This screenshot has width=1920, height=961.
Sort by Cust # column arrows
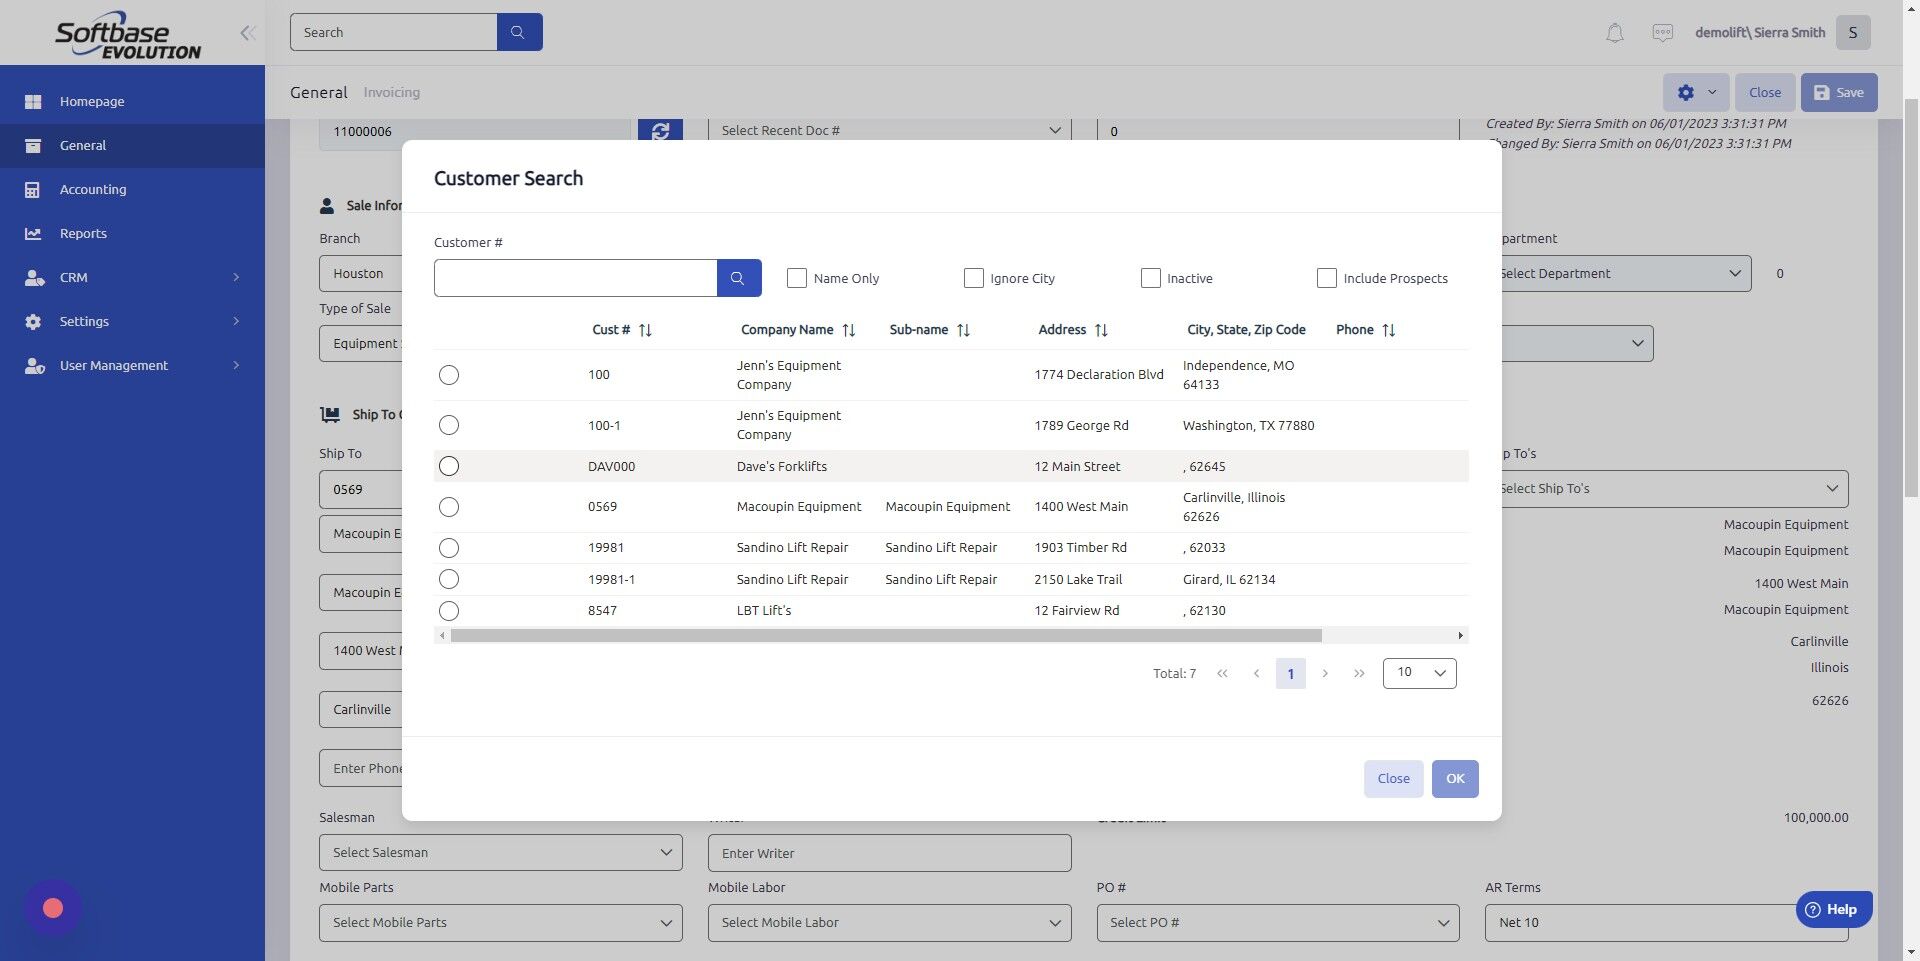coord(645,330)
